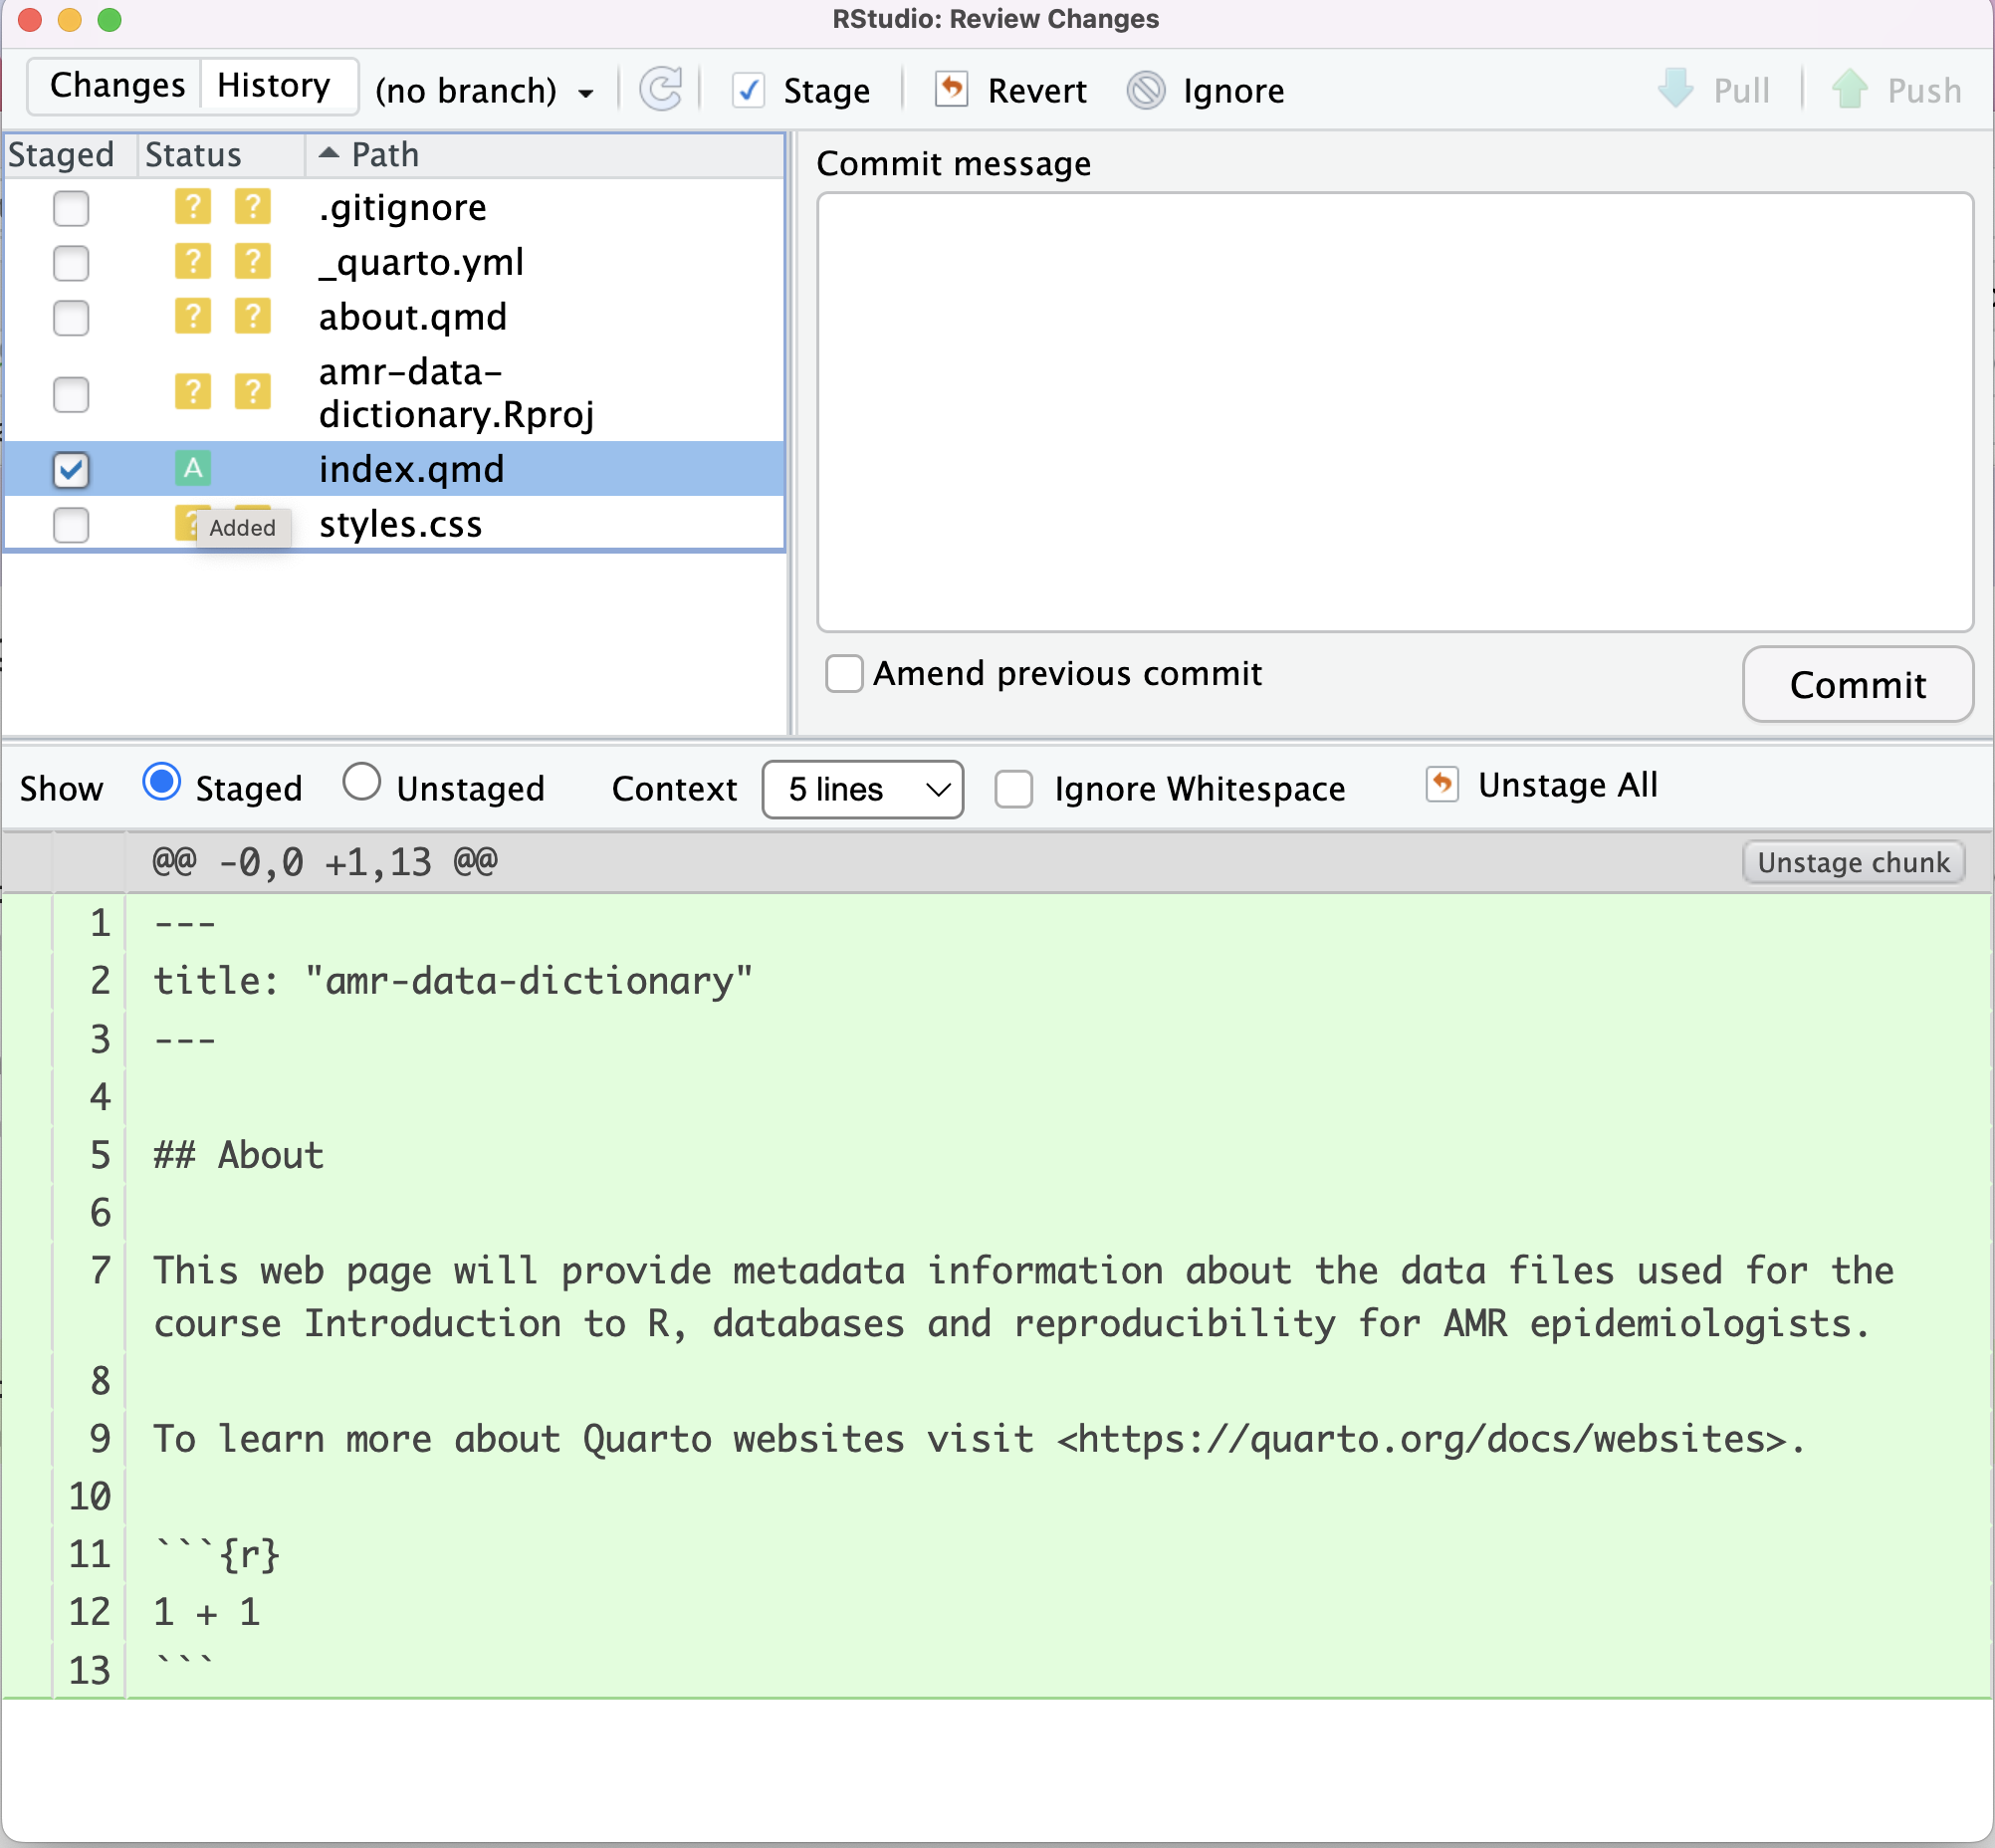Enable Amend previous commit checkbox
1995x1848 pixels.
coord(844,673)
